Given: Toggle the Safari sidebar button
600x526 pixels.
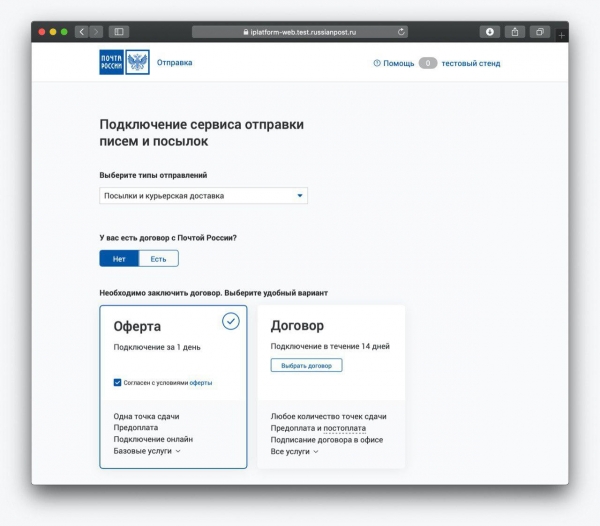Looking at the screenshot, I should point(118,32).
